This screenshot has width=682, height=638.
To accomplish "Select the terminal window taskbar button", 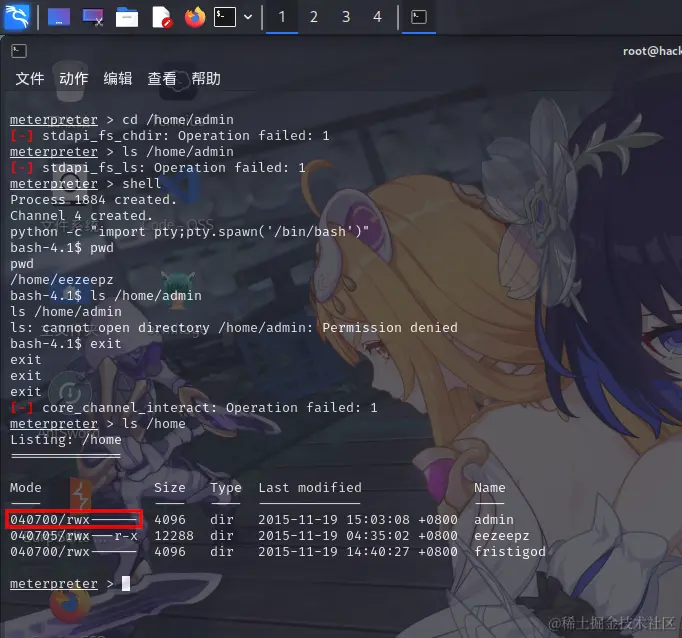I will pyautogui.click(x=418, y=17).
